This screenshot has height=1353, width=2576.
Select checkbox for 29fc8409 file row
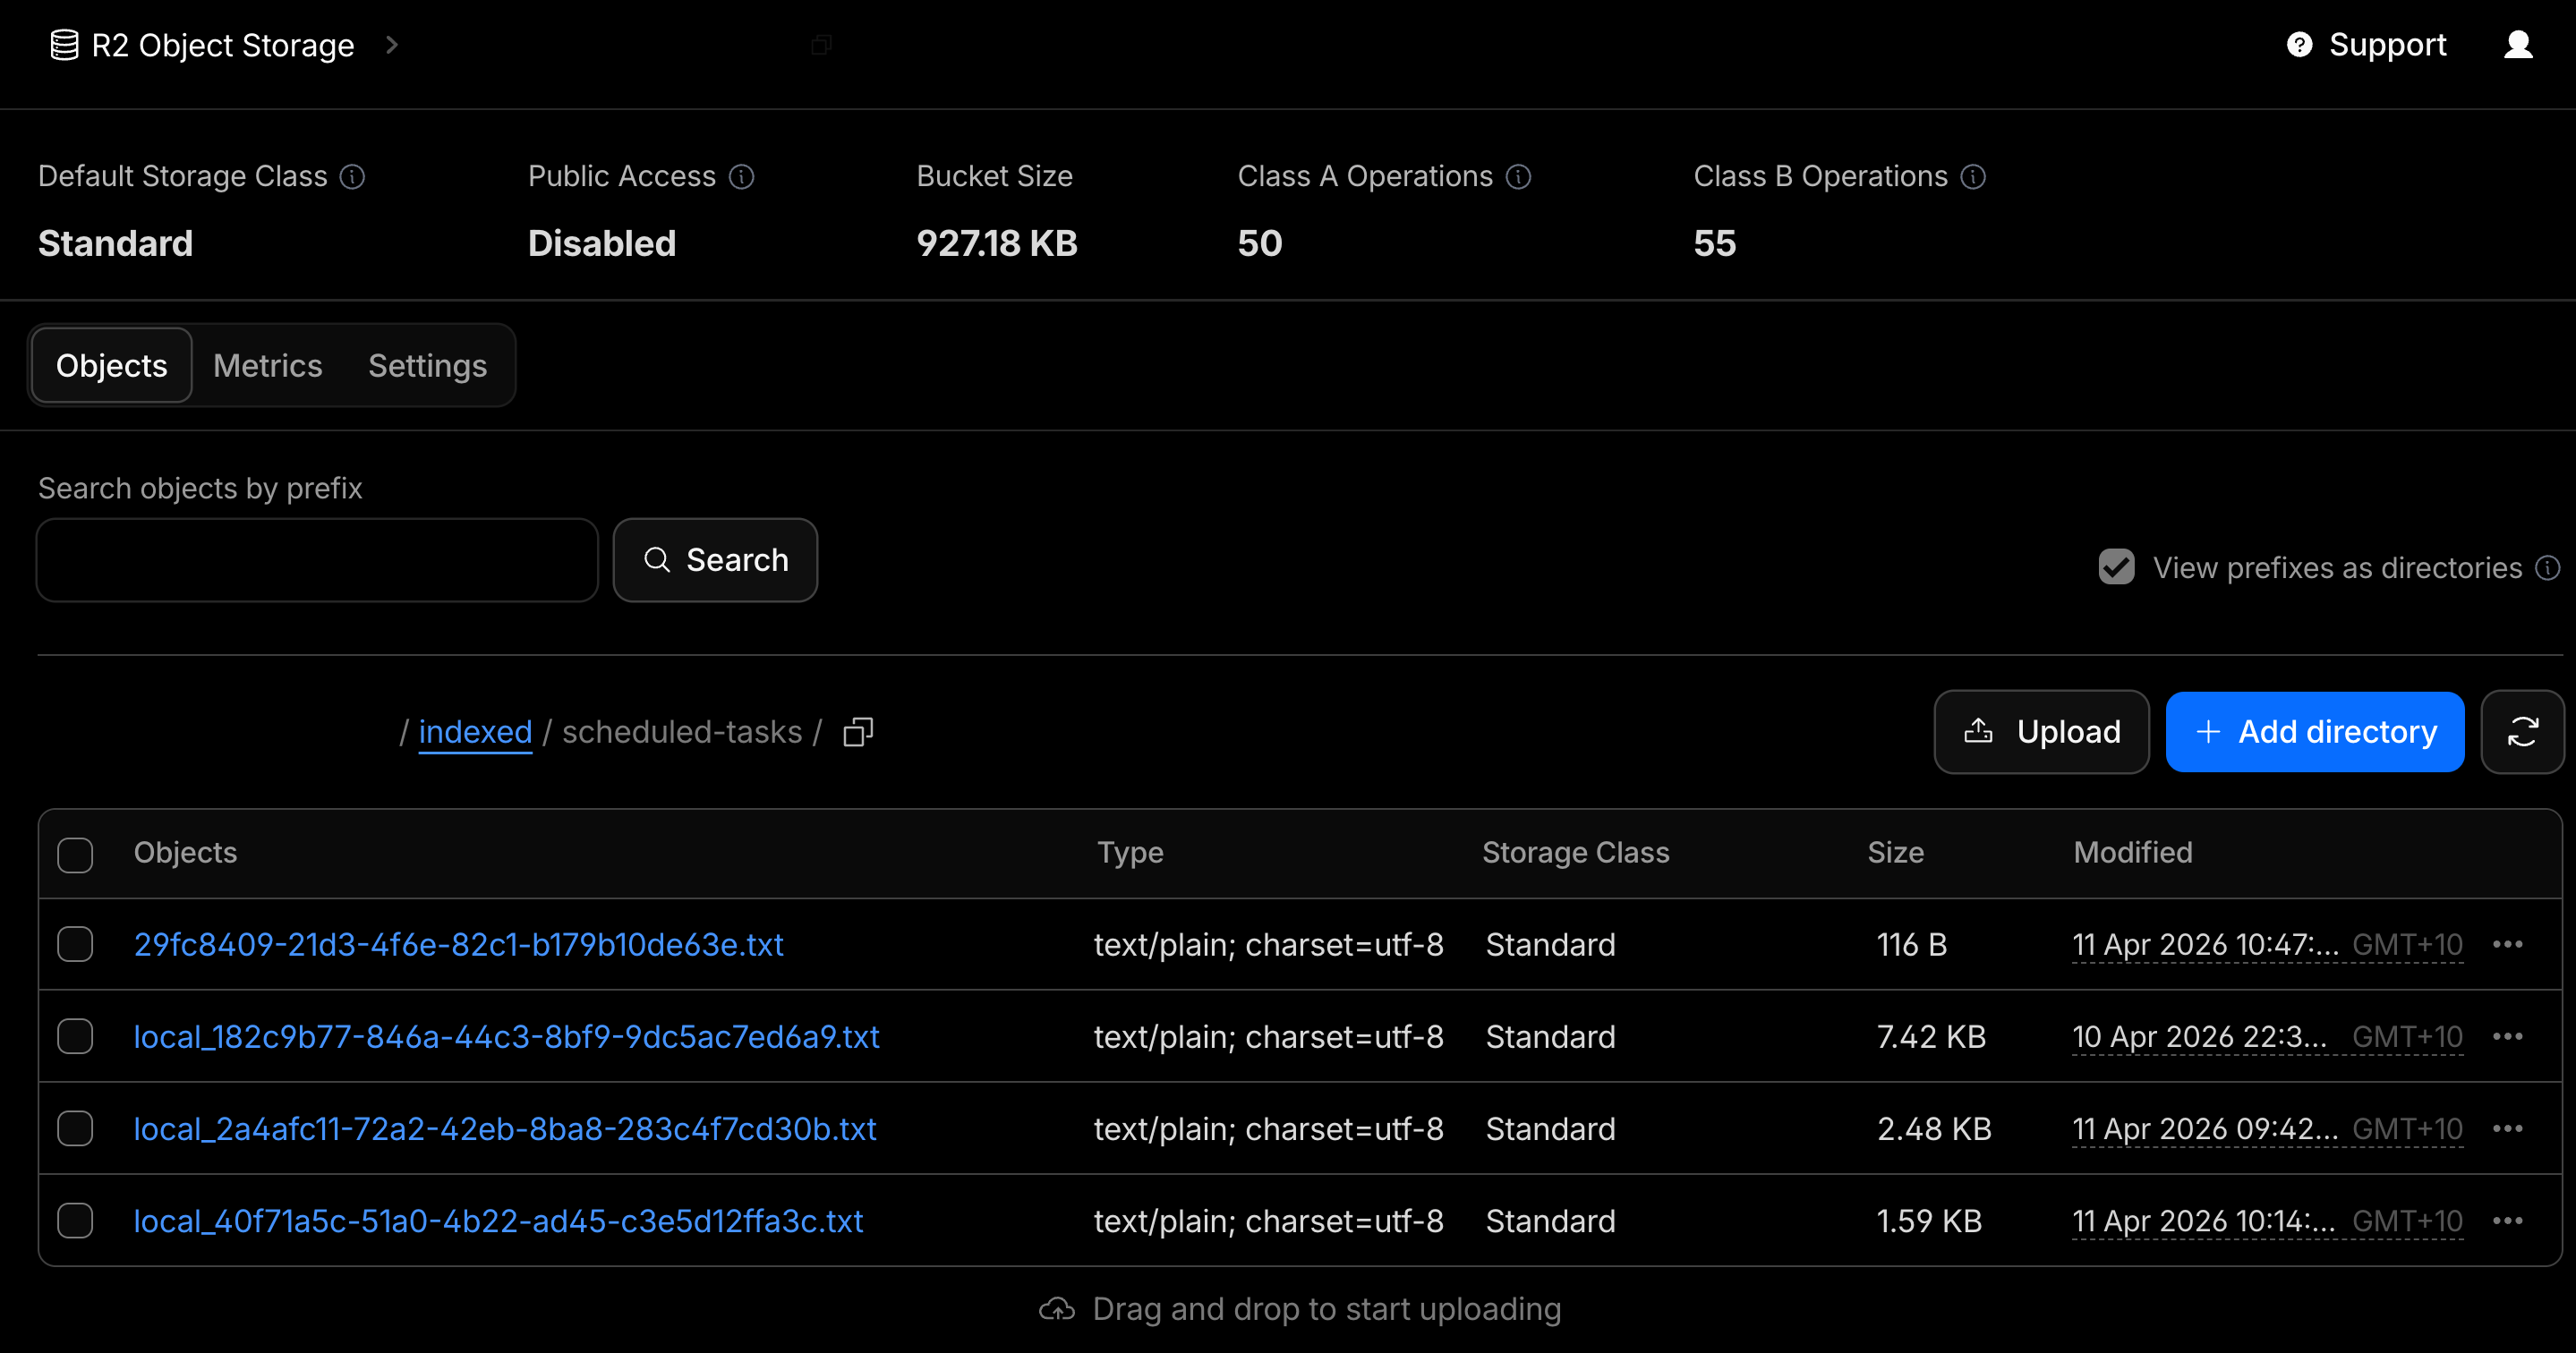[75, 944]
